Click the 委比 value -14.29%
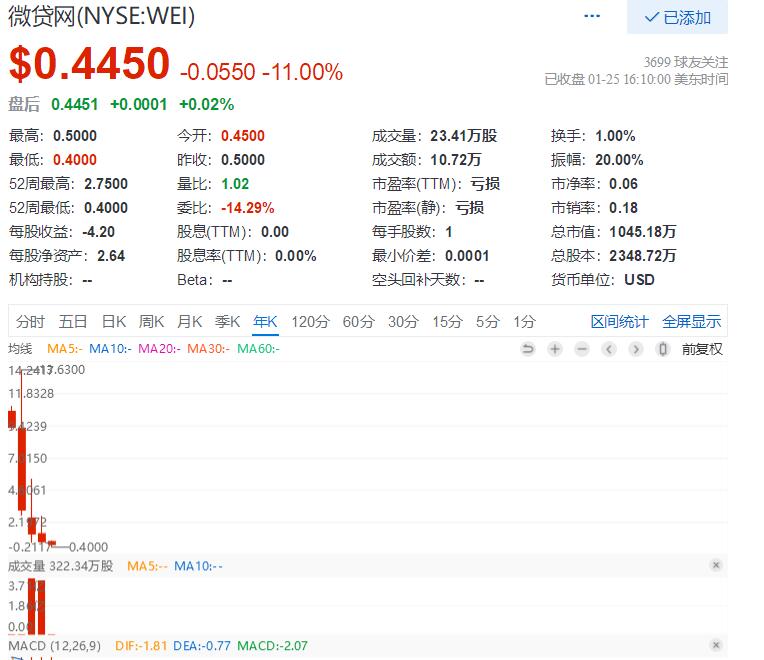The width and height of the screenshot is (764, 660). pyautogui.click(x=248, y=208)
